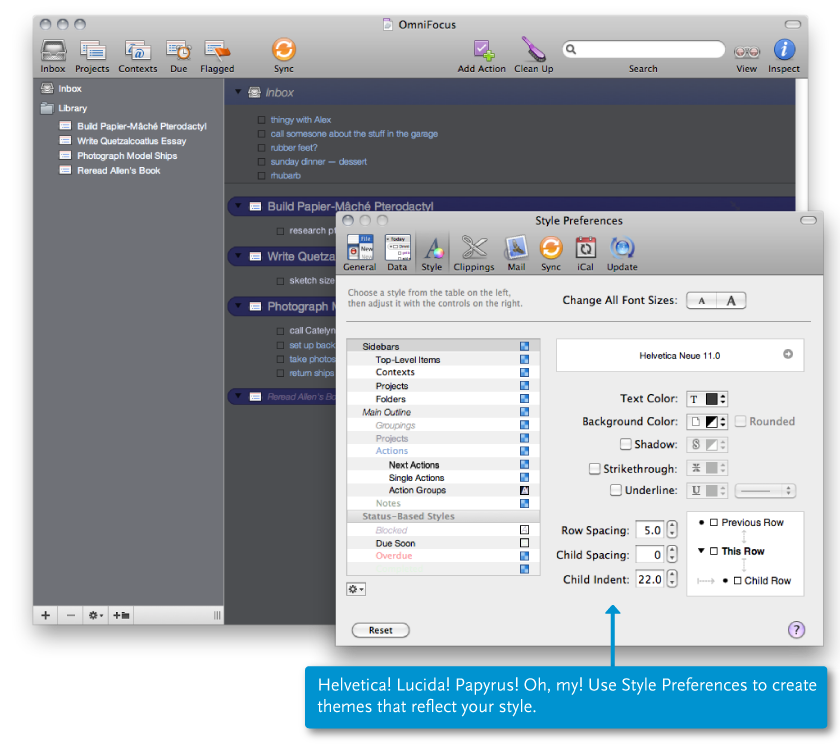The width and height of the screenshot is (840, 745).
Task: Open the Clippings preferences pane
Action: click(x=474, y=253)
